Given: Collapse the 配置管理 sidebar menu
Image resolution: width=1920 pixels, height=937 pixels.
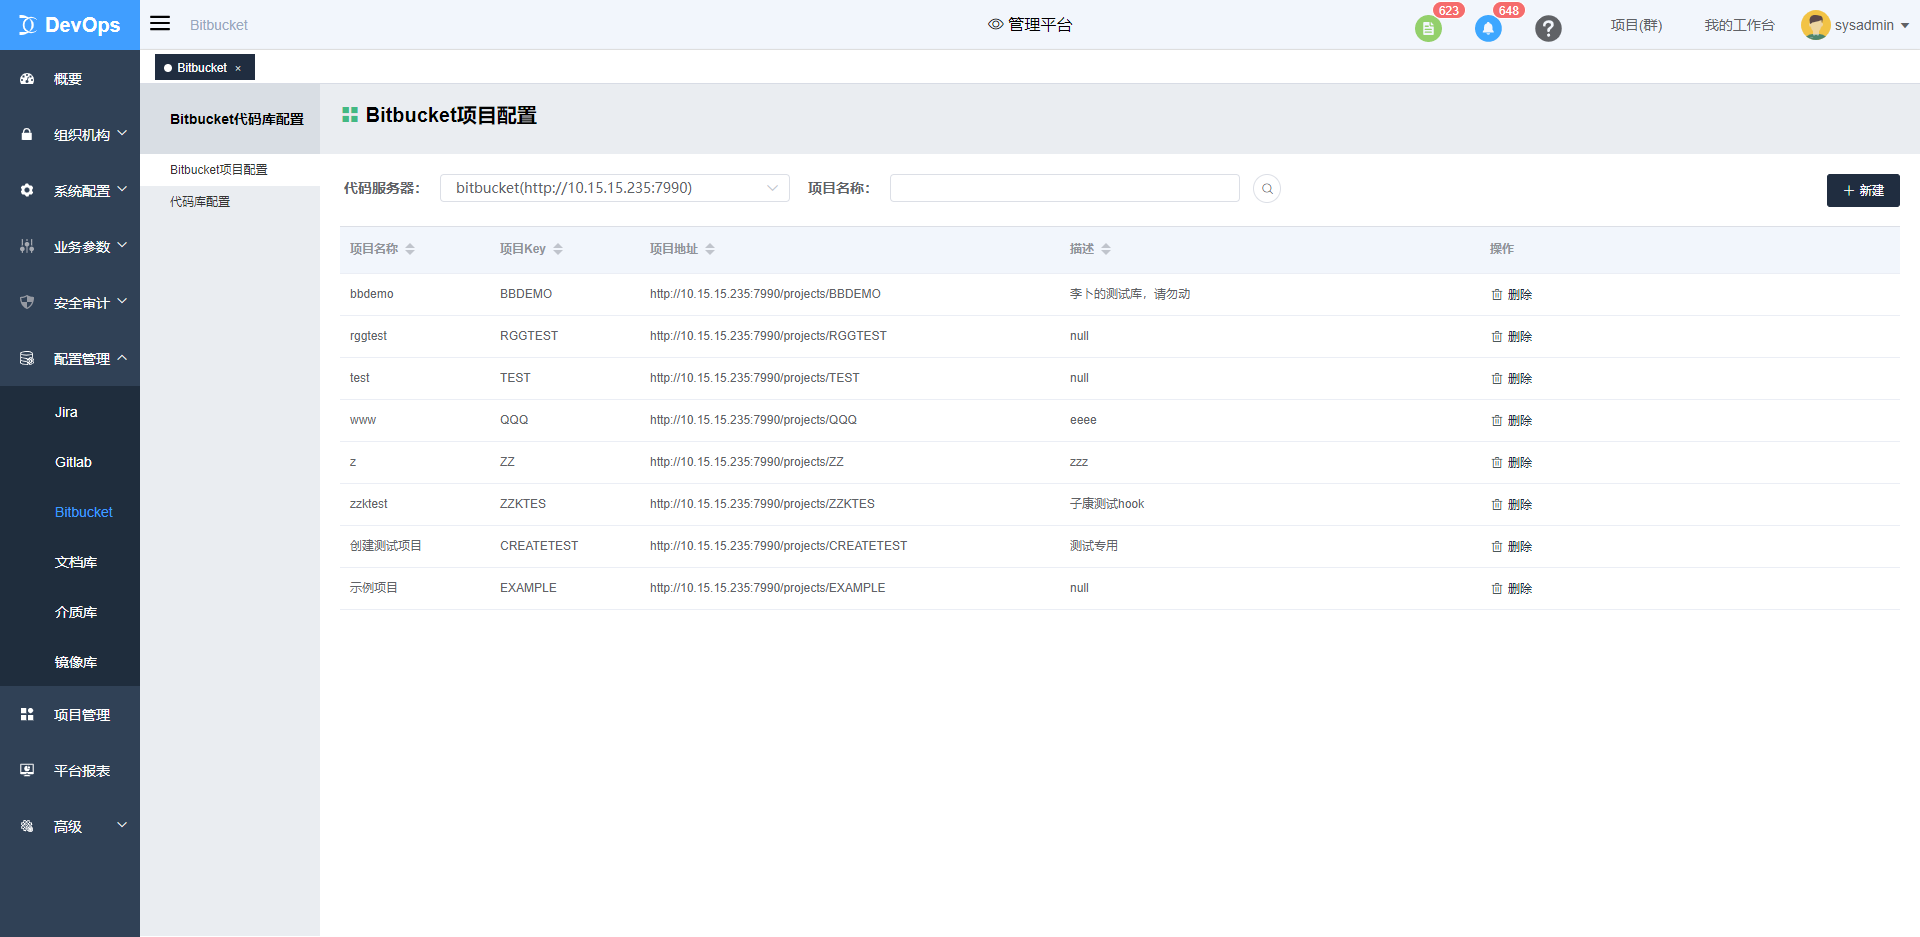Looking at the screenshot, I should (x=70, y=358).
